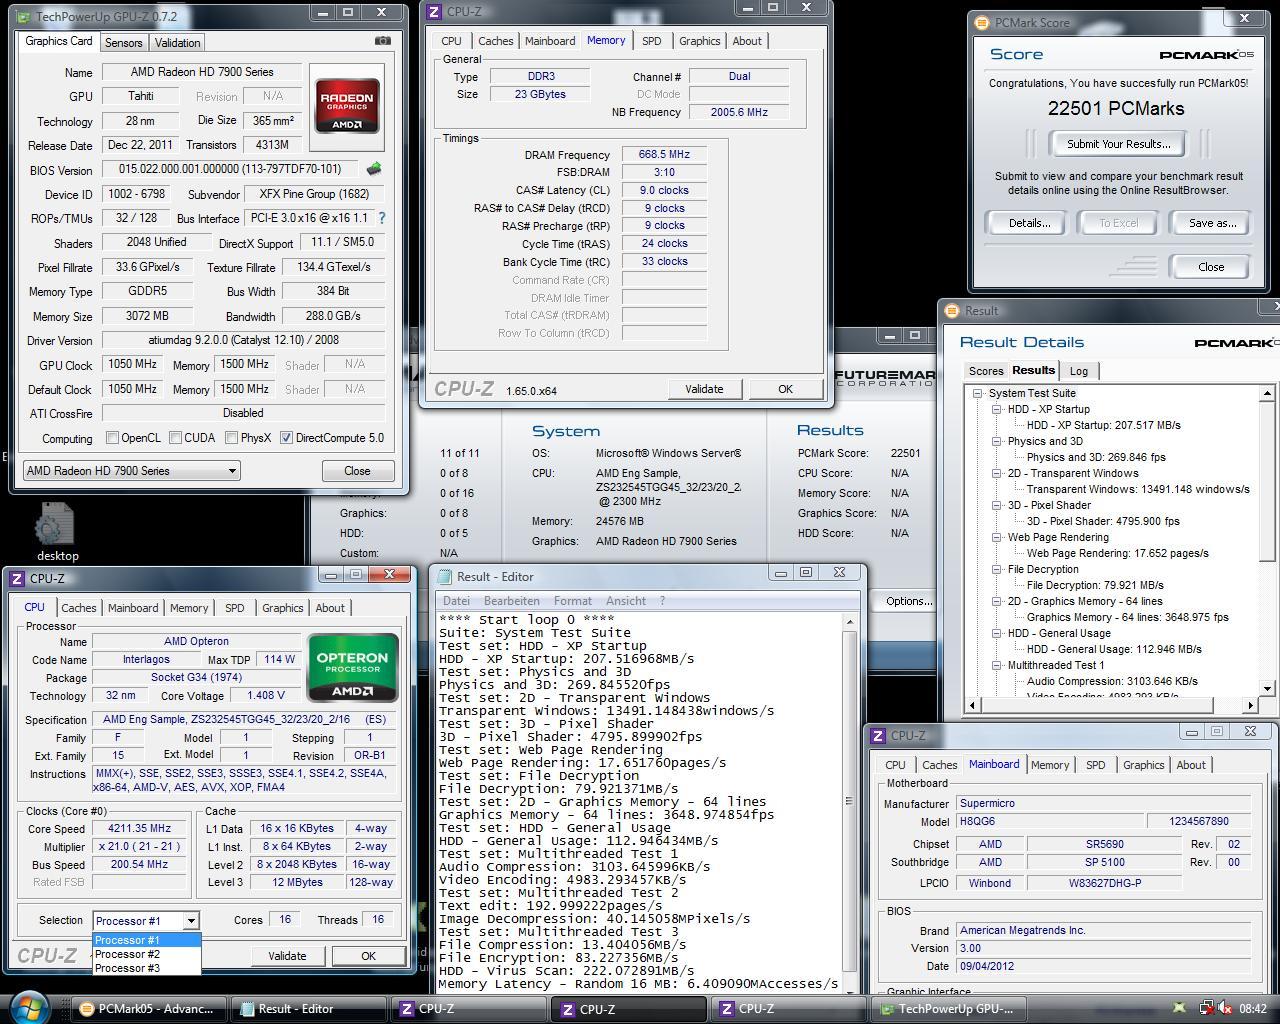1280x1024 pixels.
Task: Click the Opteron Processor AMD logo
Action: click(352, 667)
